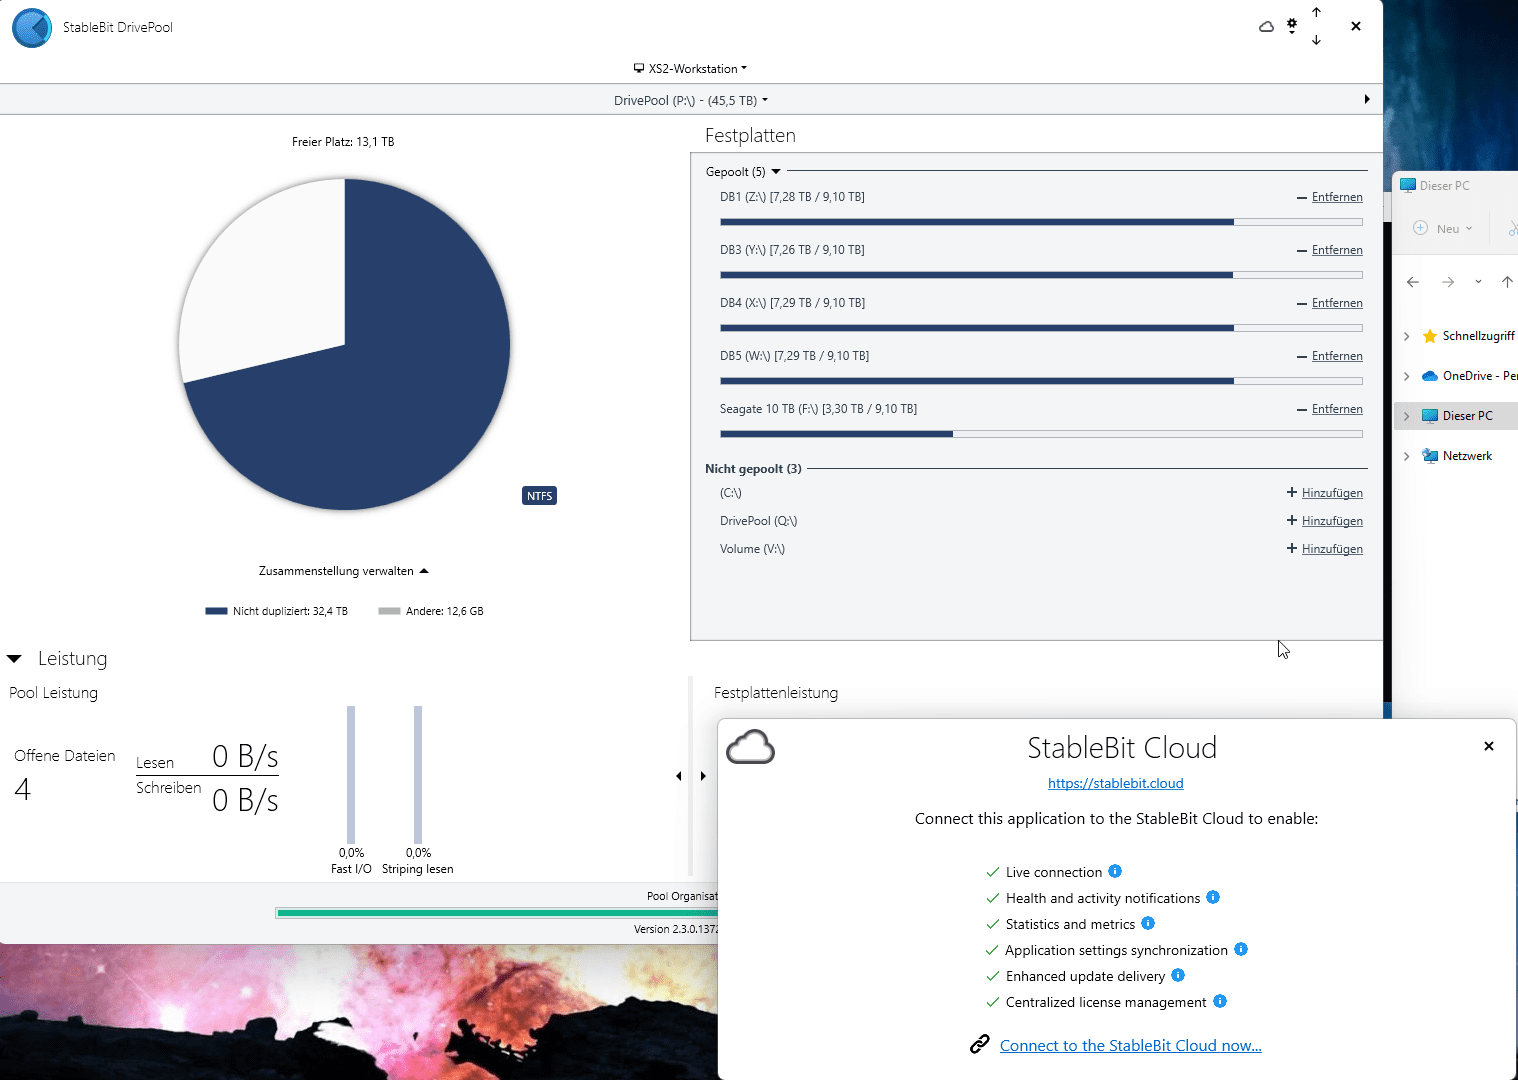Screen dimensions: 1518x1080
Task: Collapse the Leistung section
Action: [x=14, y=659]
